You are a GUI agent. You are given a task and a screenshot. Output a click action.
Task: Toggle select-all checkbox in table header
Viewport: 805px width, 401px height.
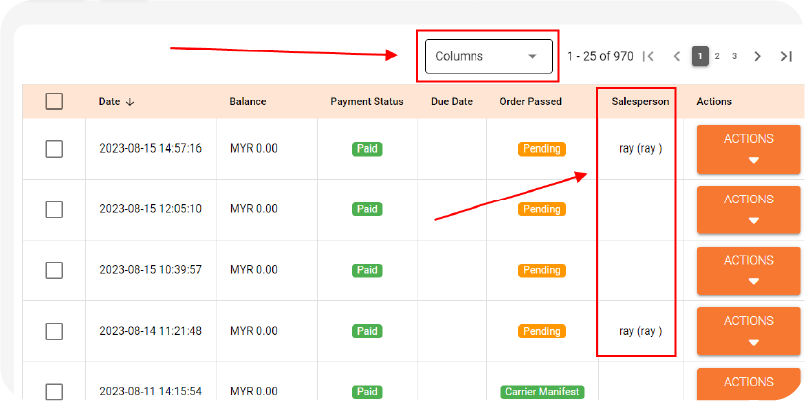coord(54,101)
